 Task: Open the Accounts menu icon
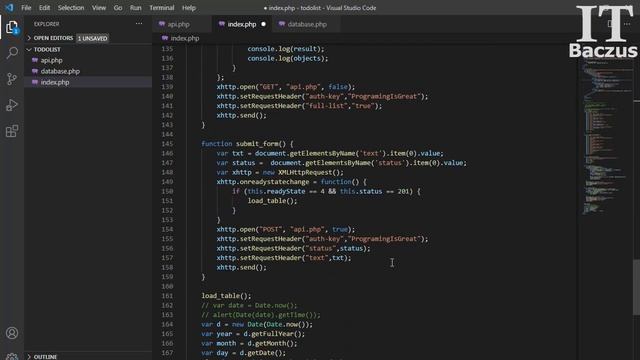[12, 333]
